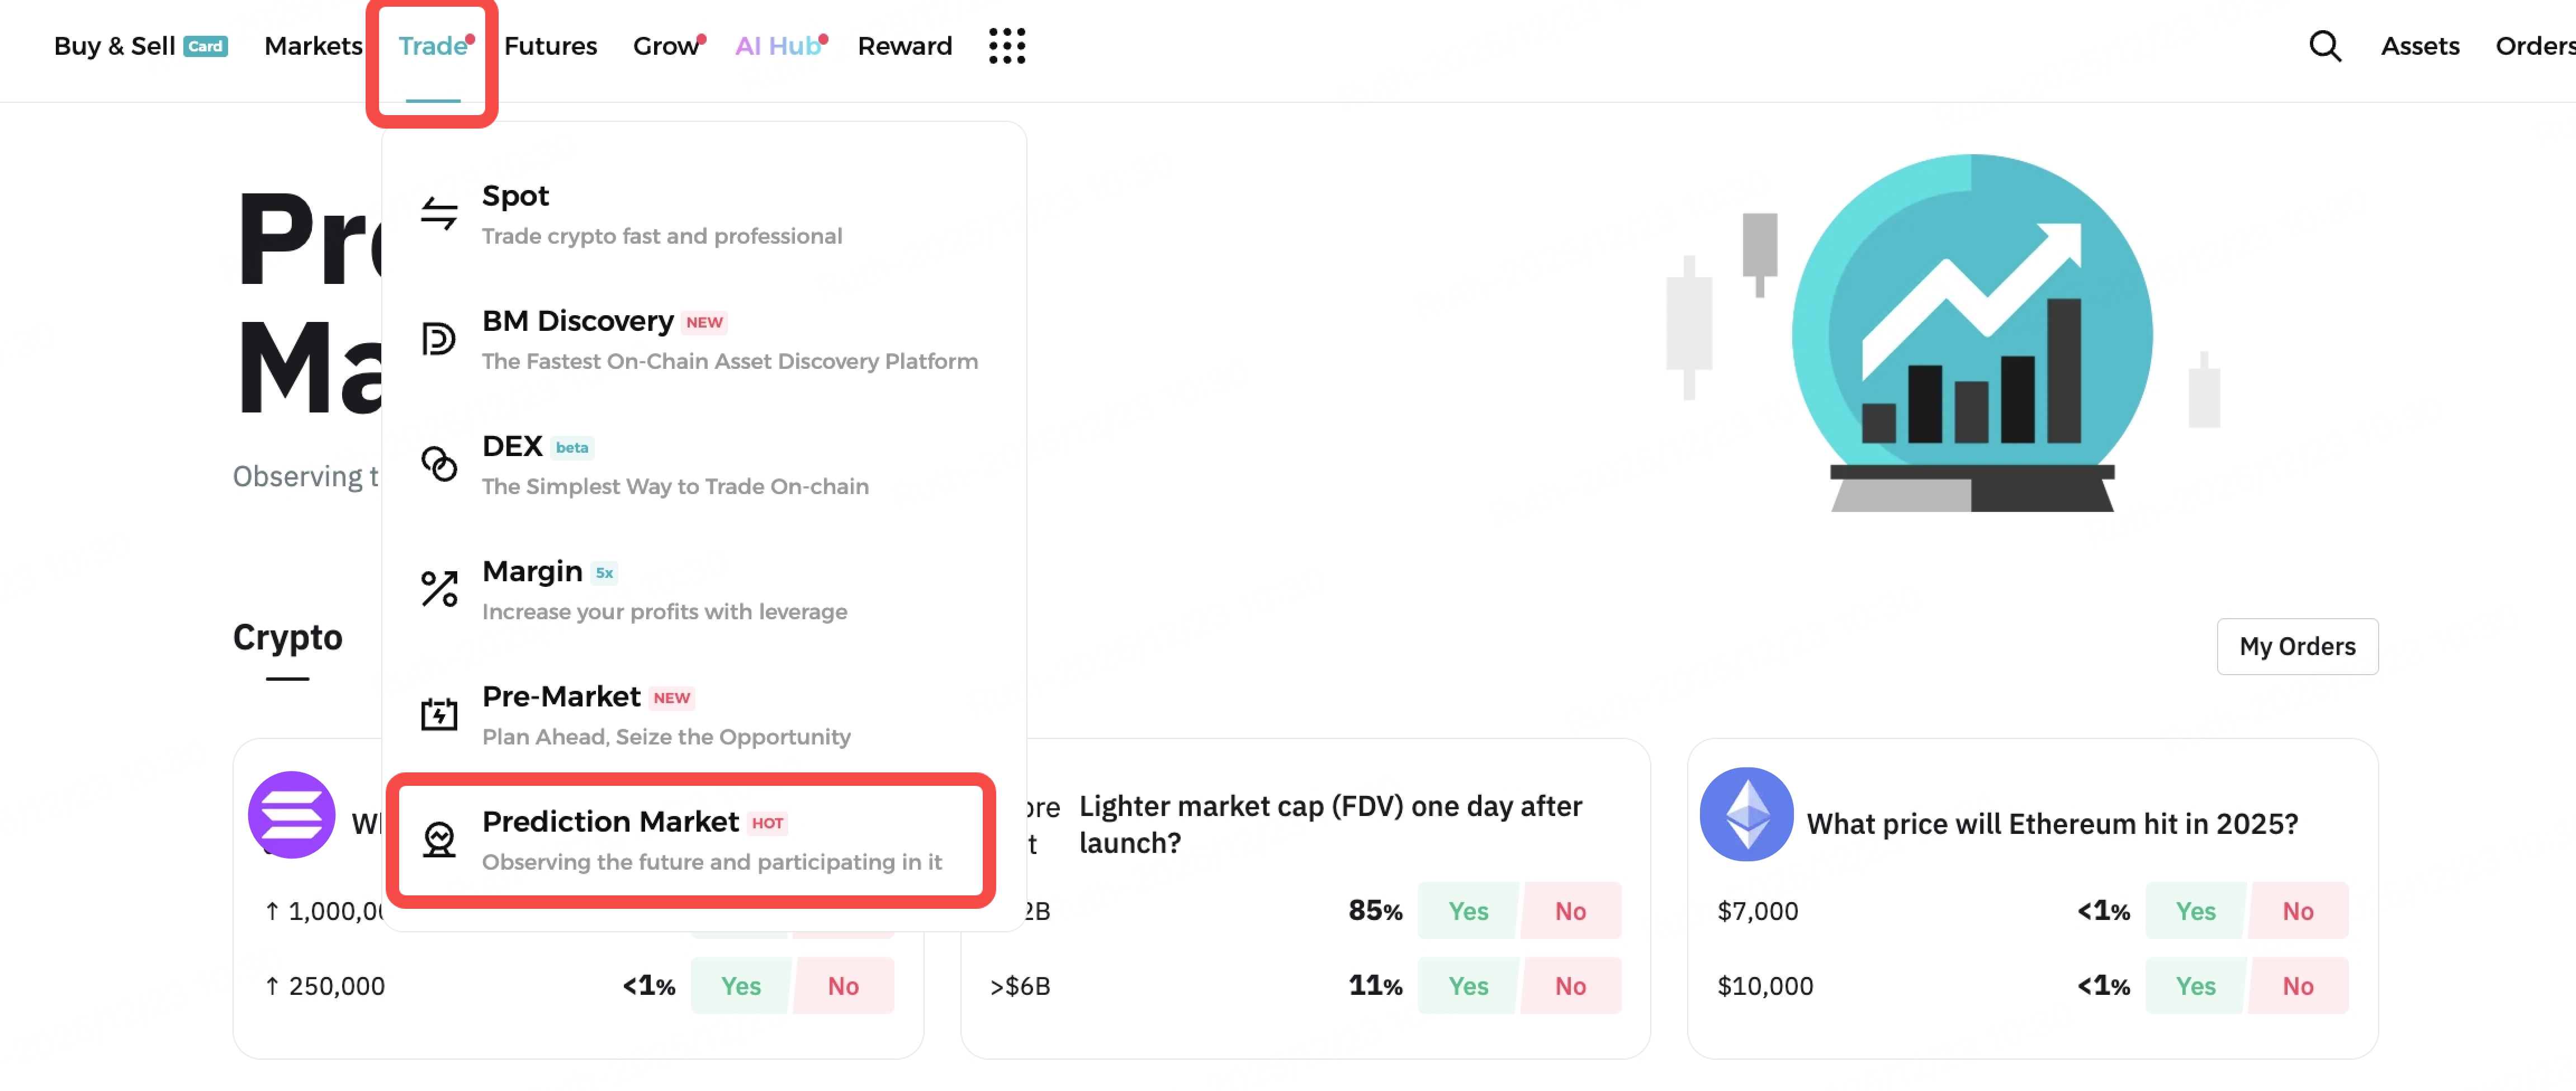The image size is (2576, 1091).
Task: Click the HOT badge next to Prediction Market
Action: click(x=767, y=823)
